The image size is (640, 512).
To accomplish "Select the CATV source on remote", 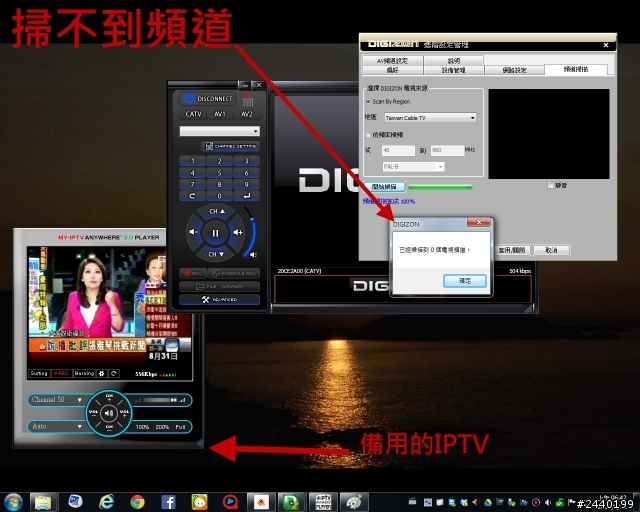I will tap(193, 114).
